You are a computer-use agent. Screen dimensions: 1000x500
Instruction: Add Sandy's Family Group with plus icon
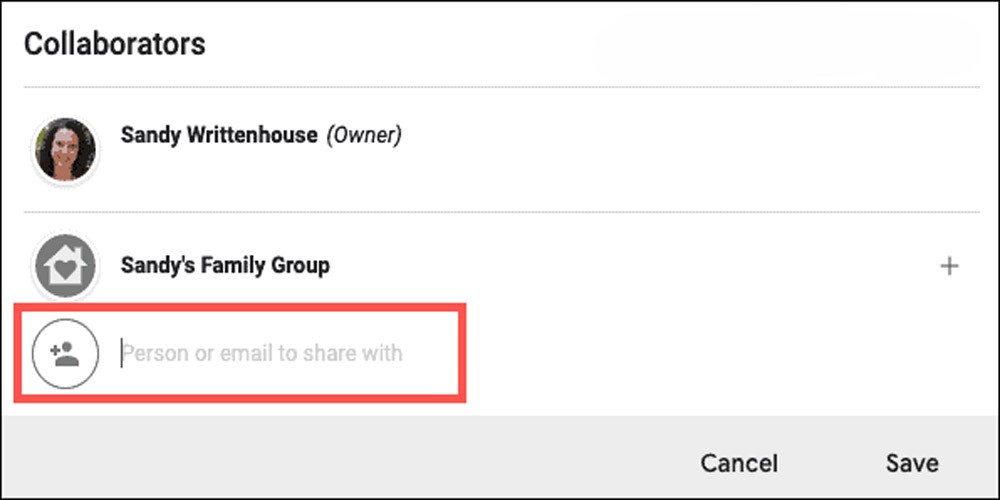[x=950, y=265]
